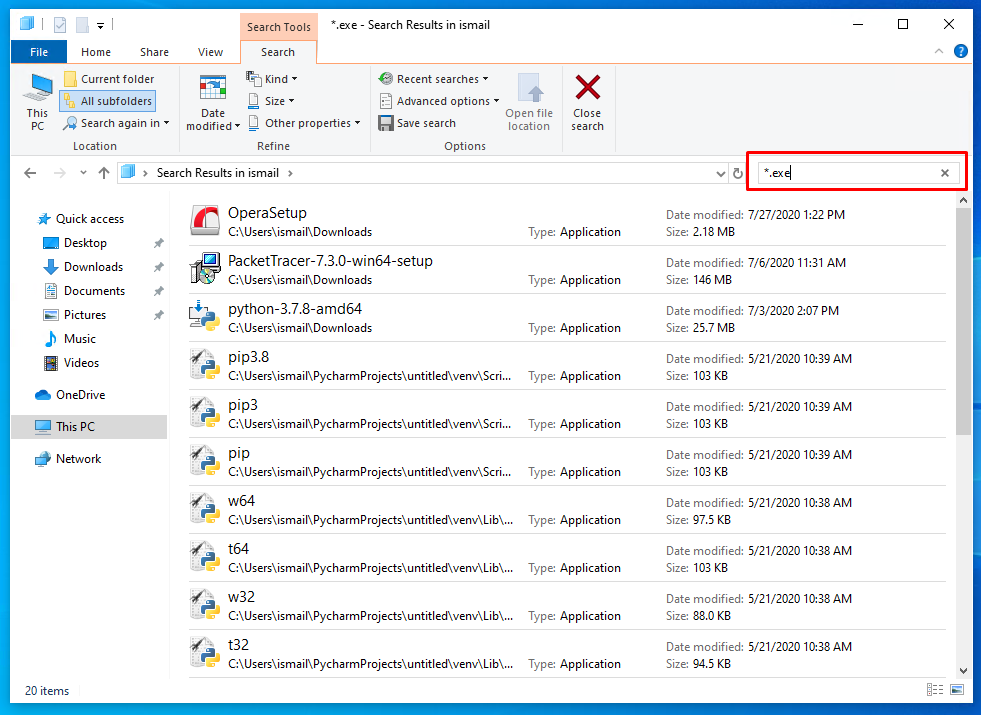Open the File menu

[39, 52]
